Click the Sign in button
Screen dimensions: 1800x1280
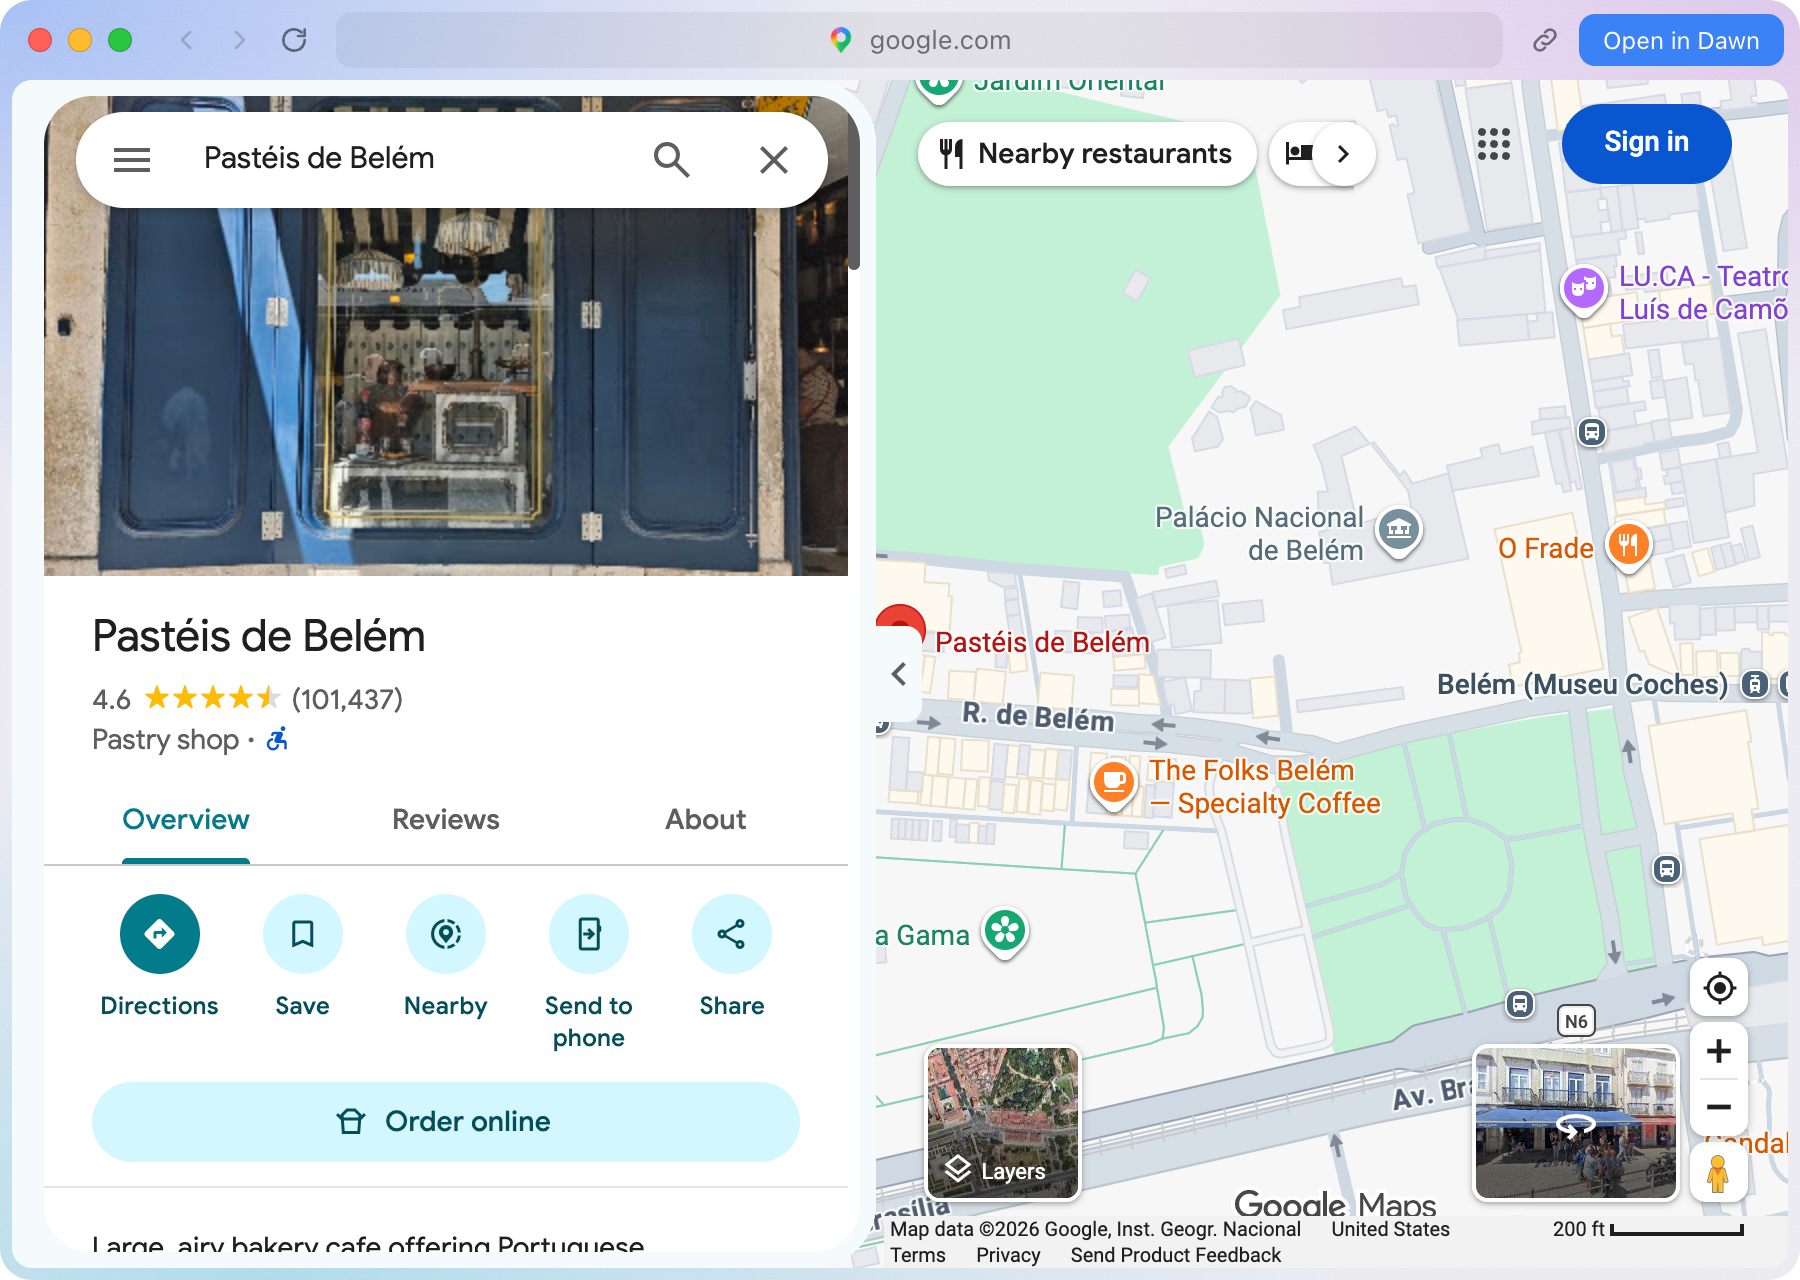click(x=1646, y=143)
